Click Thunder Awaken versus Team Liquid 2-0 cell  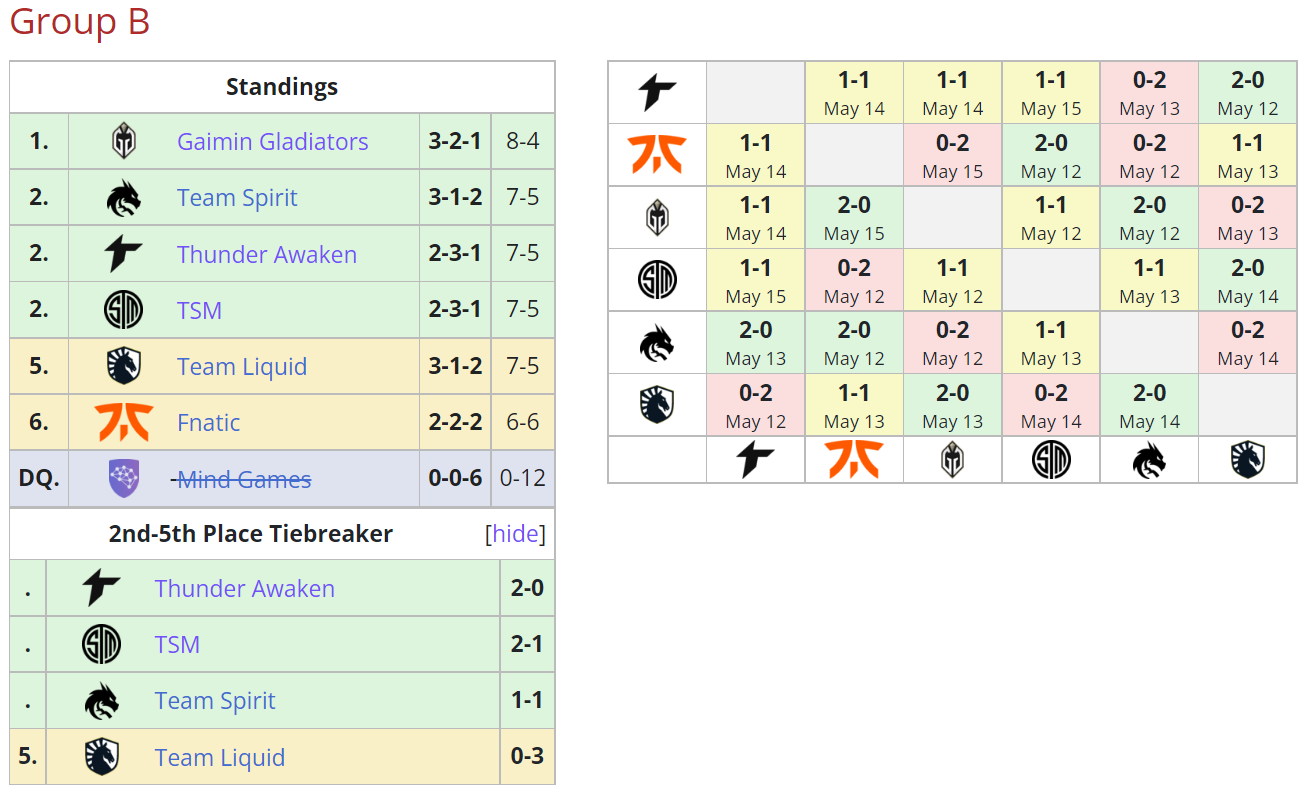coord(1247,93)
